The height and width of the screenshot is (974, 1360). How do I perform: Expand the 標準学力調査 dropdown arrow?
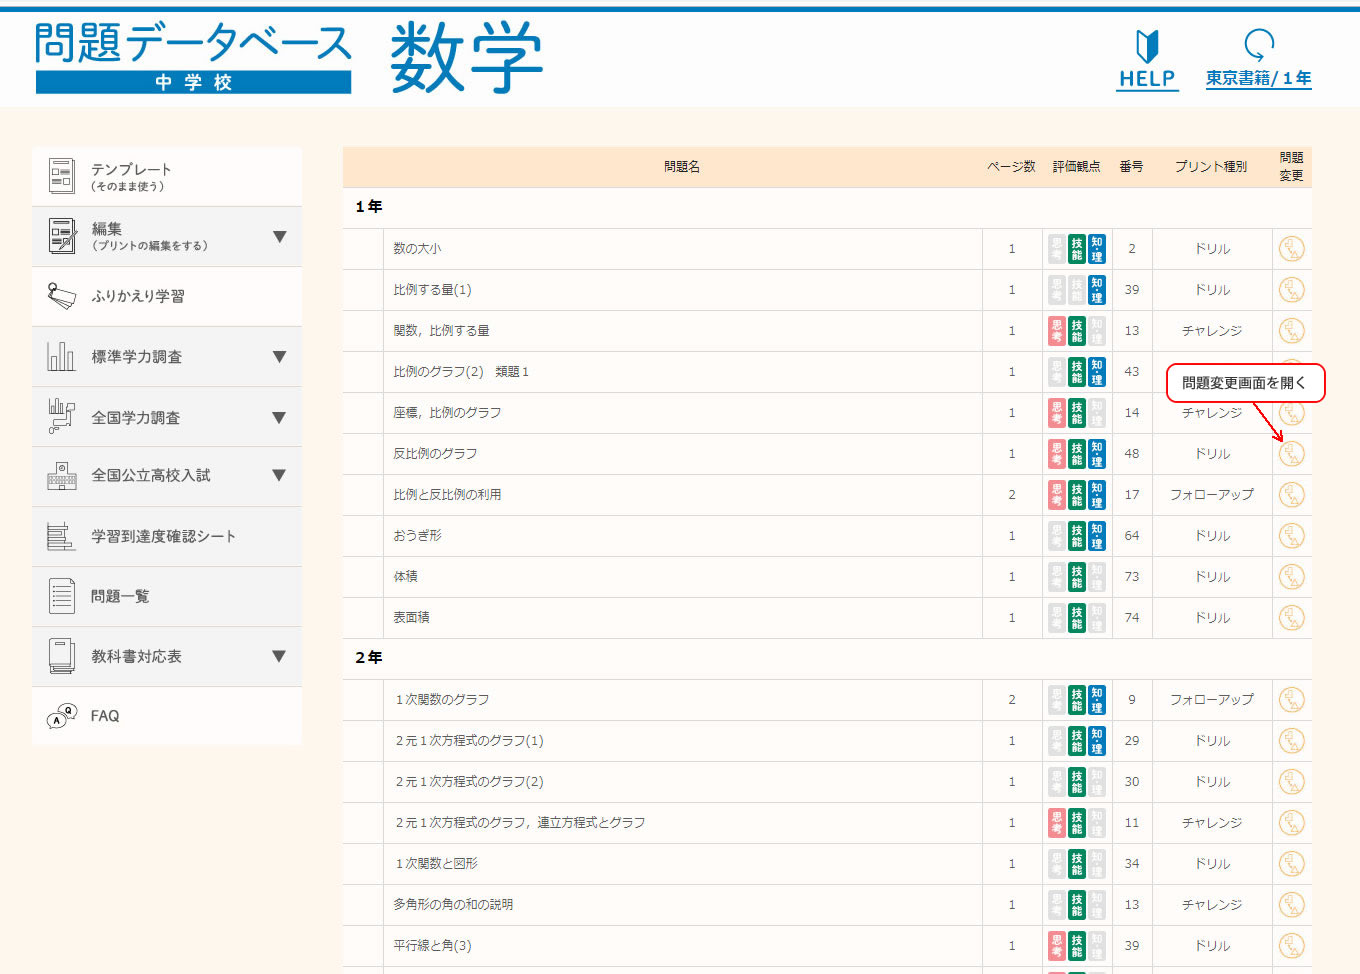pos(280,357)
